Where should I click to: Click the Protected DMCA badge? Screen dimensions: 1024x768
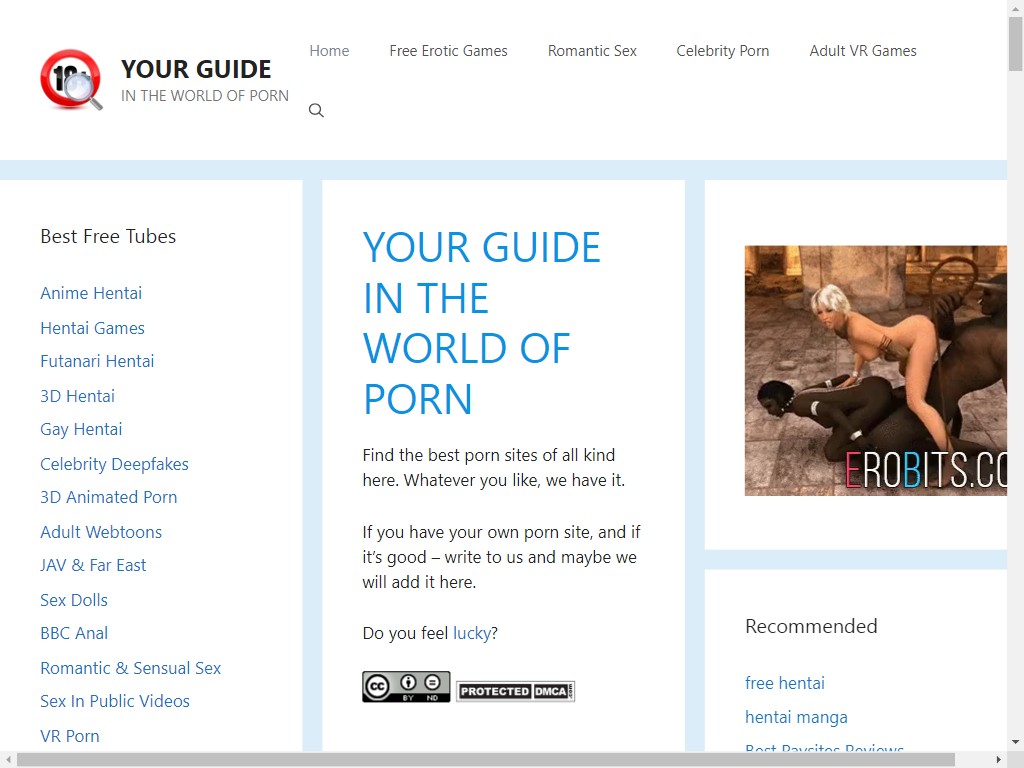[x=515, y=691]
